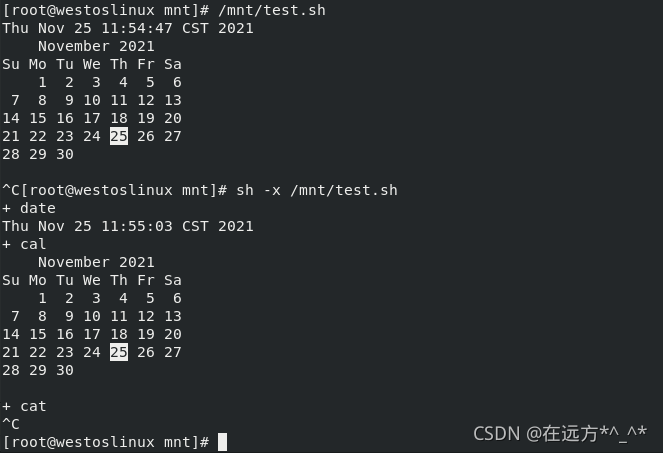
Task: Click day 1 in the second calendar
Action: pos(42,298)
